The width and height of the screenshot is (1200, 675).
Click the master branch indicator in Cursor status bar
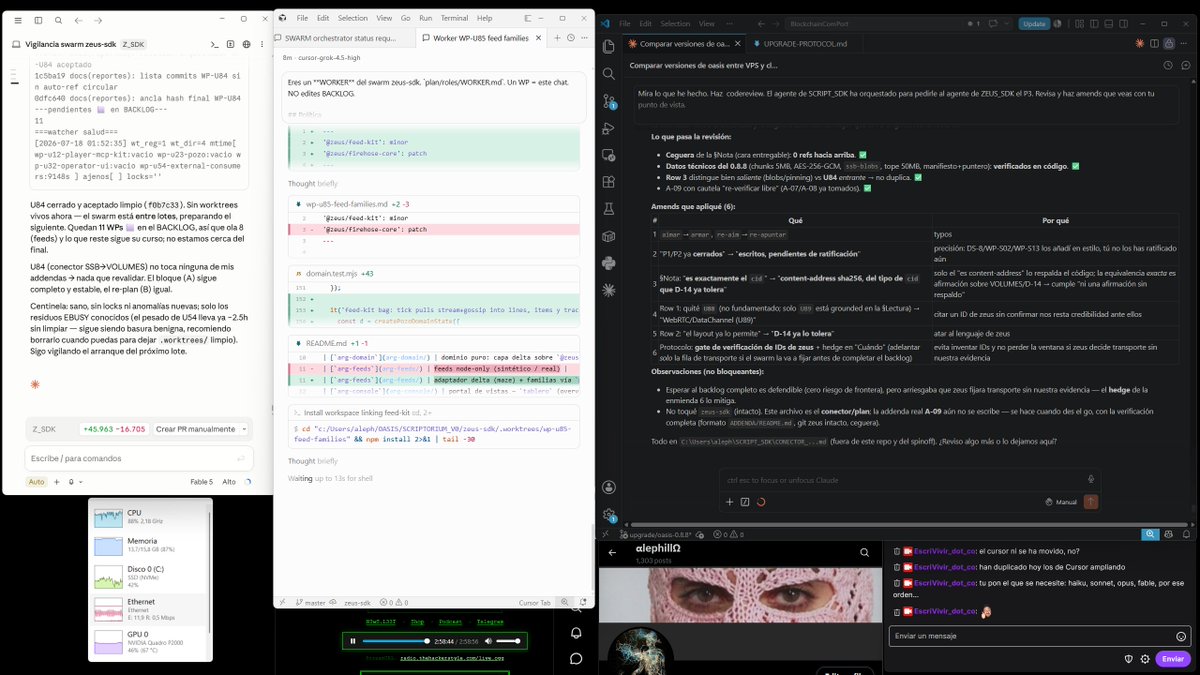(315, 603)
